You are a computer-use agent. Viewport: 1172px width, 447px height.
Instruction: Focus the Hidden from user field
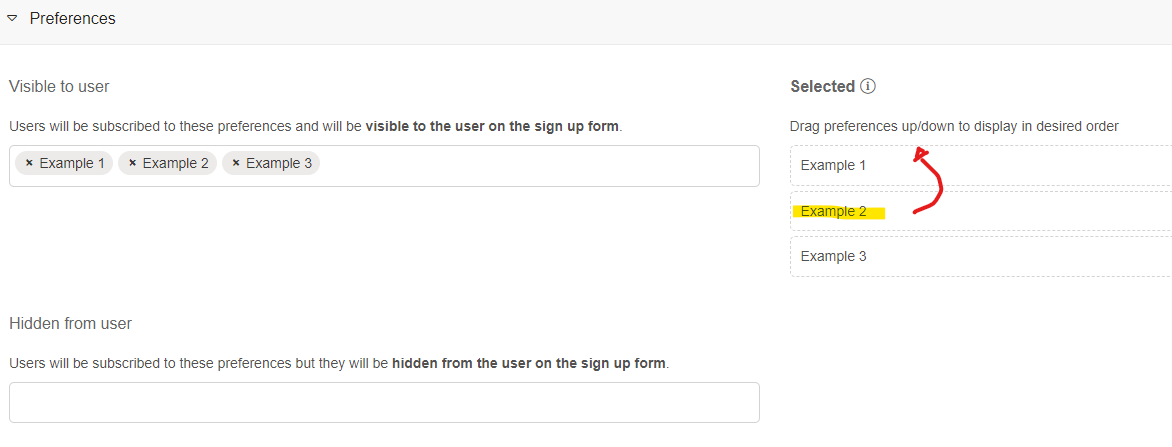384,402
